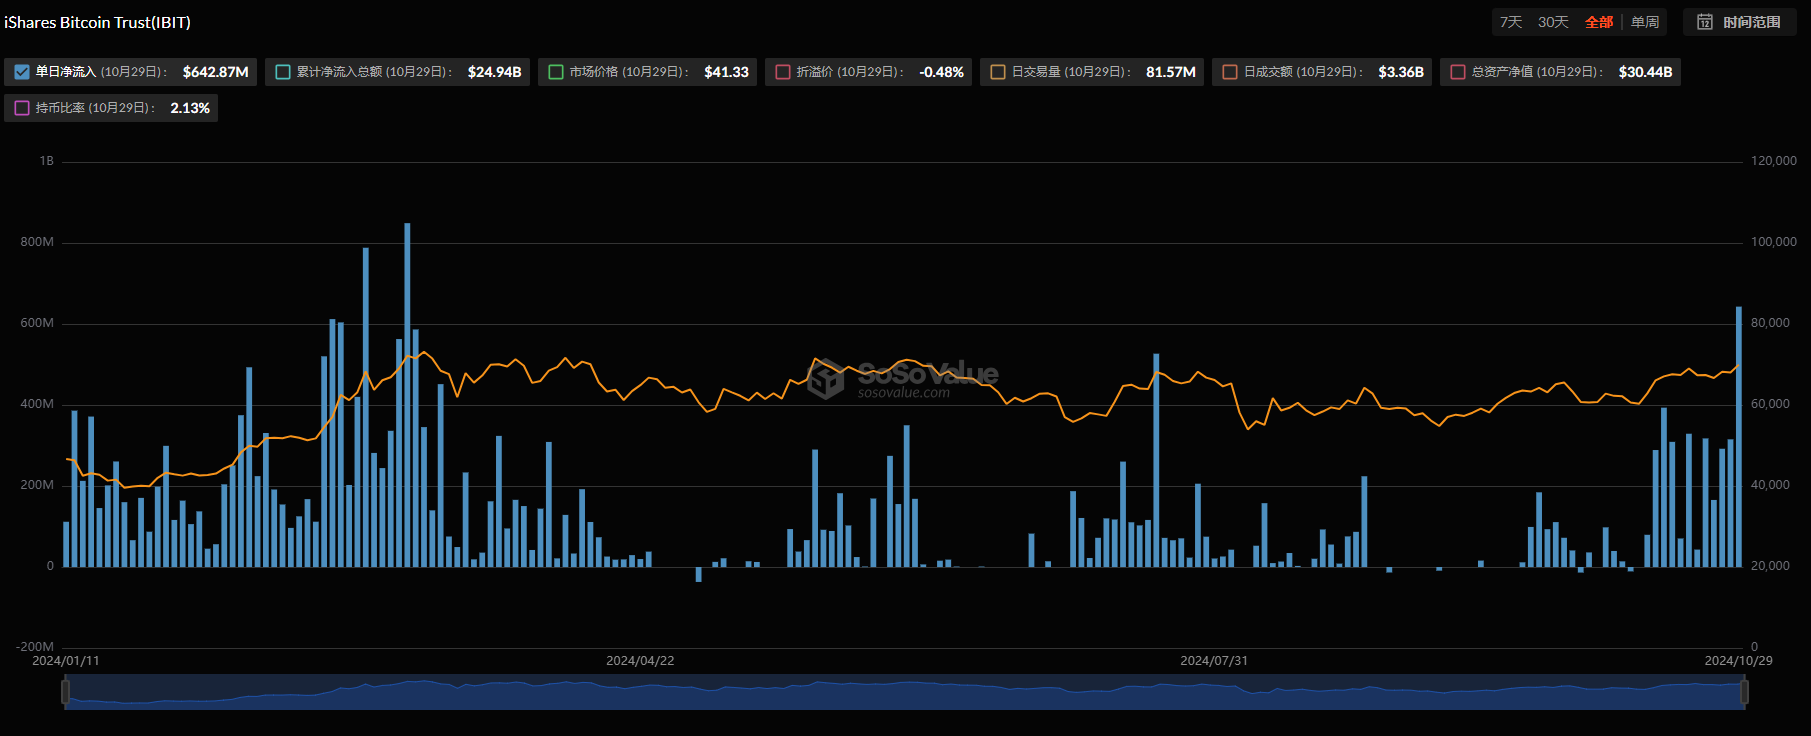Click the right handle of range slider

1744,691
